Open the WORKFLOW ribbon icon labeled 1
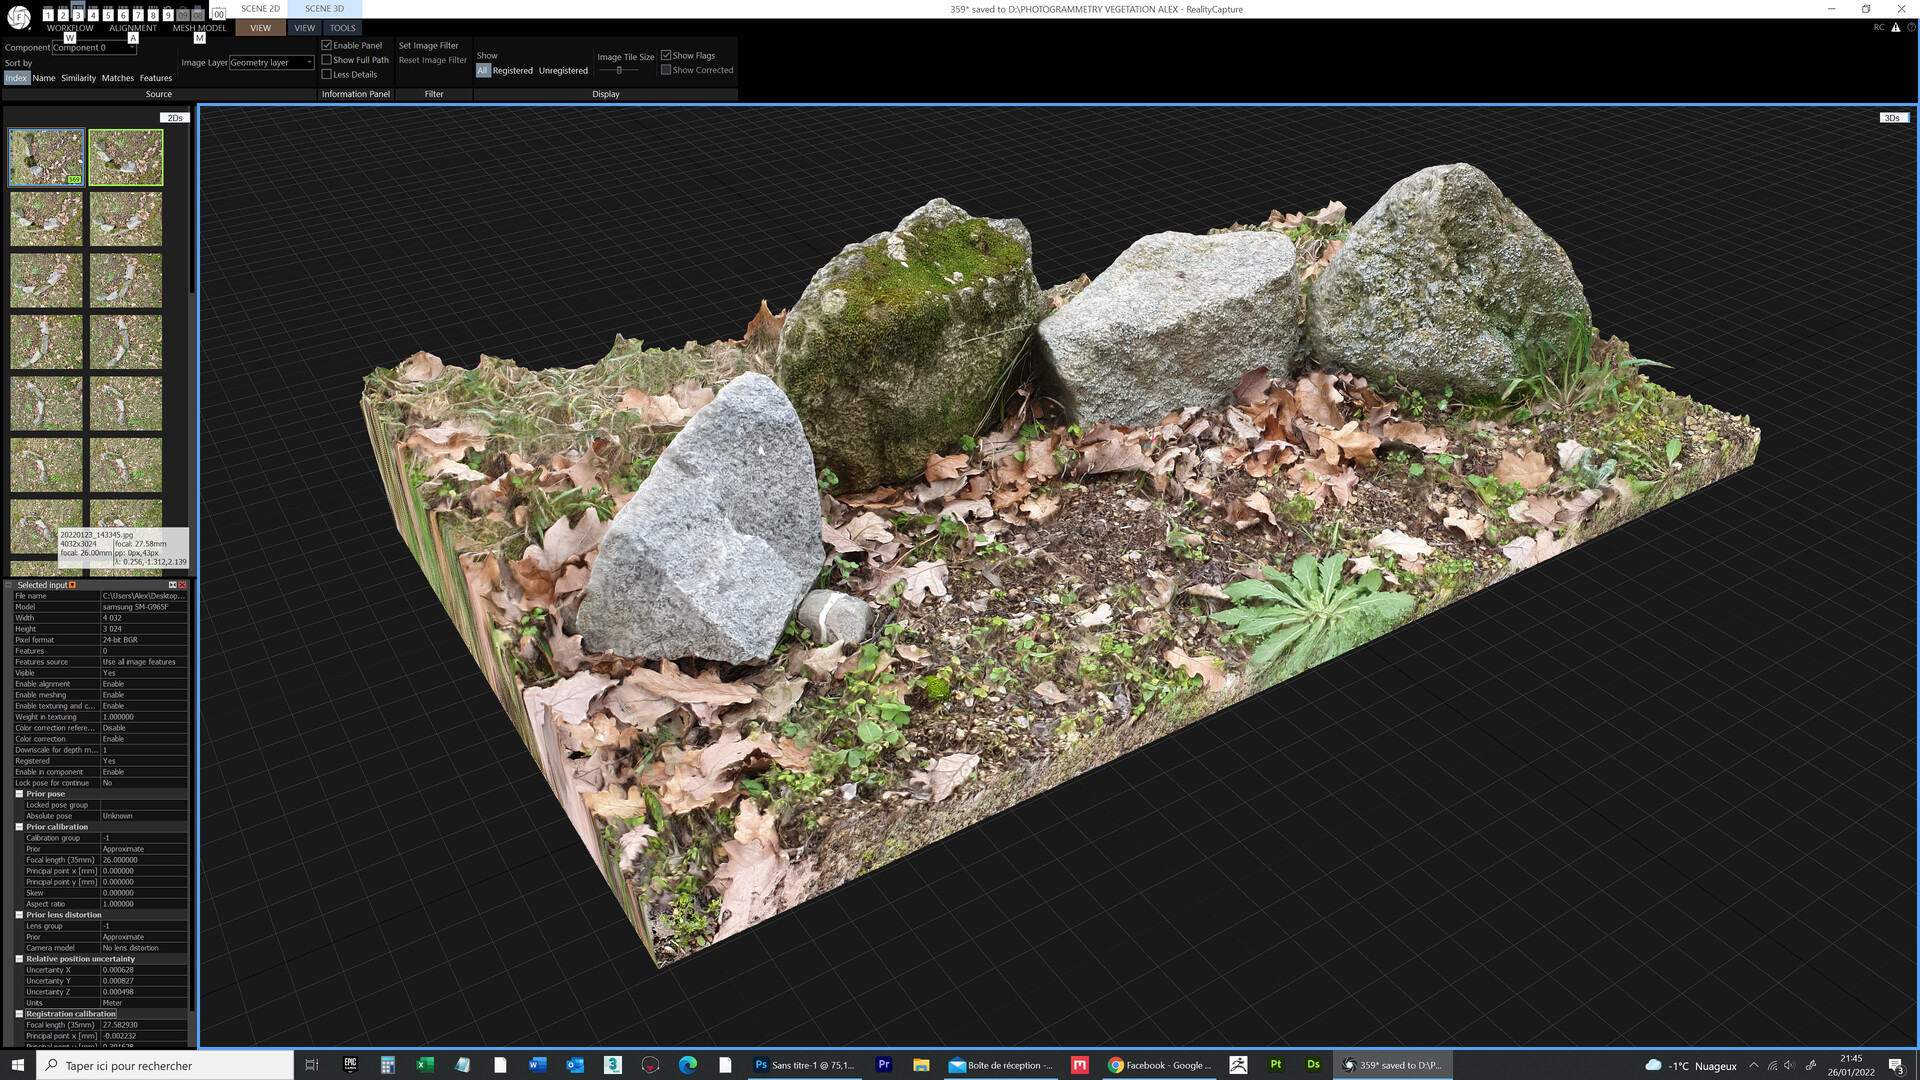This screenshot has width=1920, height=1080. 48,14
